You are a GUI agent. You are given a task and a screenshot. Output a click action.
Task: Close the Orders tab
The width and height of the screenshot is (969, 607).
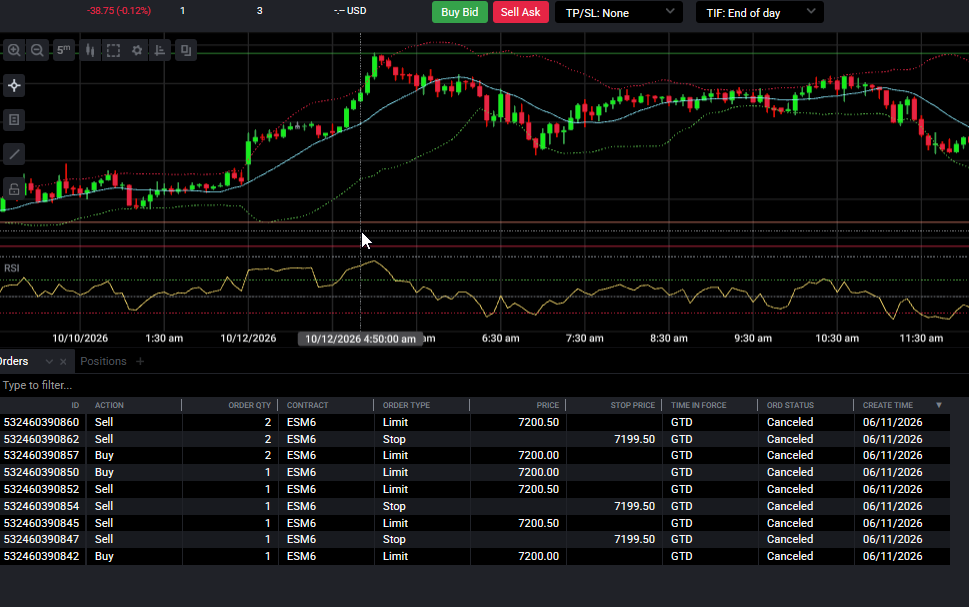coord(63,362)
